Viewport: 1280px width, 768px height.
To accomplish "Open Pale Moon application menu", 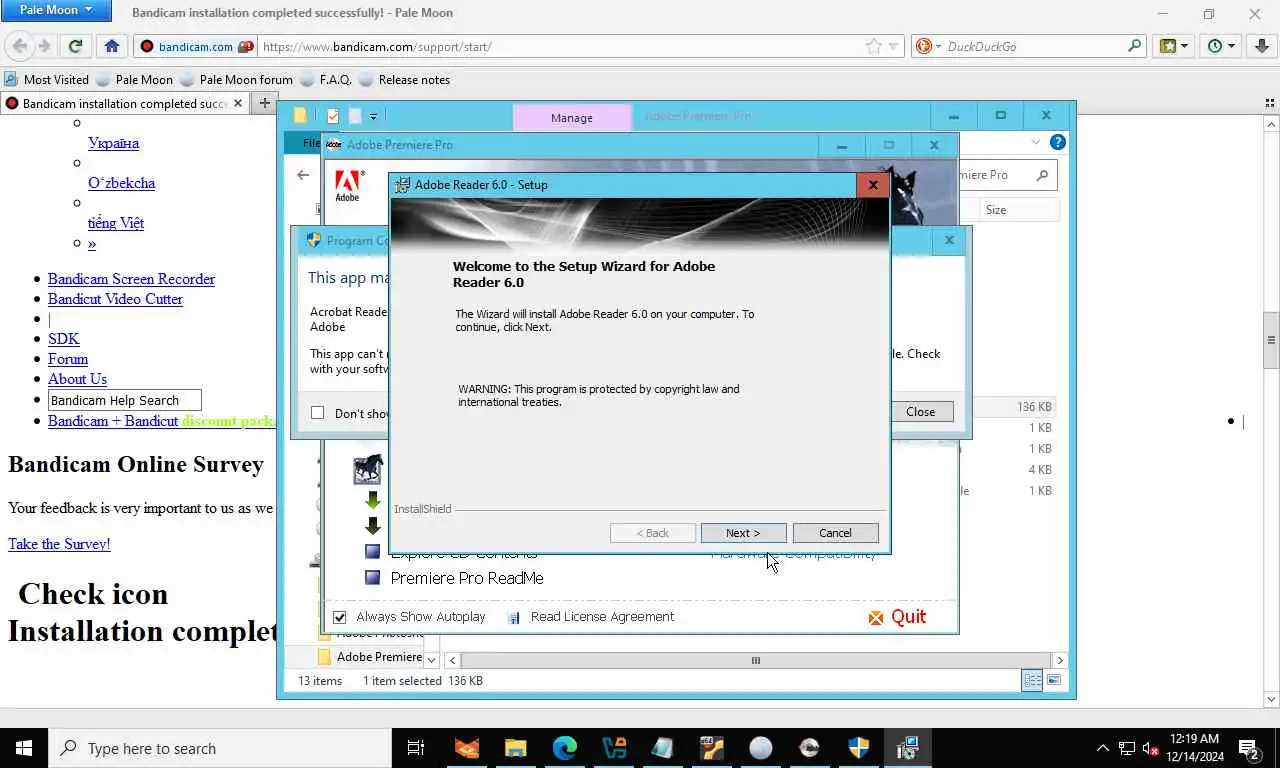I will coord(56,10).
